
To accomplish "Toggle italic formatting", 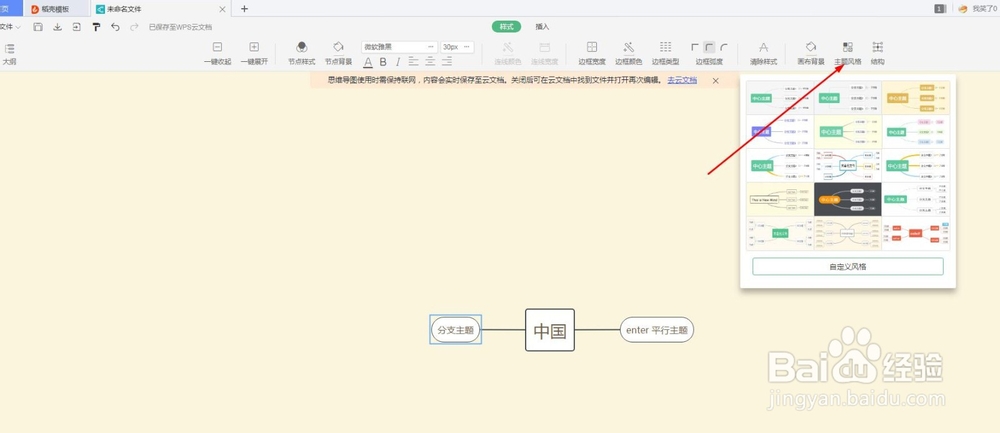I will pos(398,62).
